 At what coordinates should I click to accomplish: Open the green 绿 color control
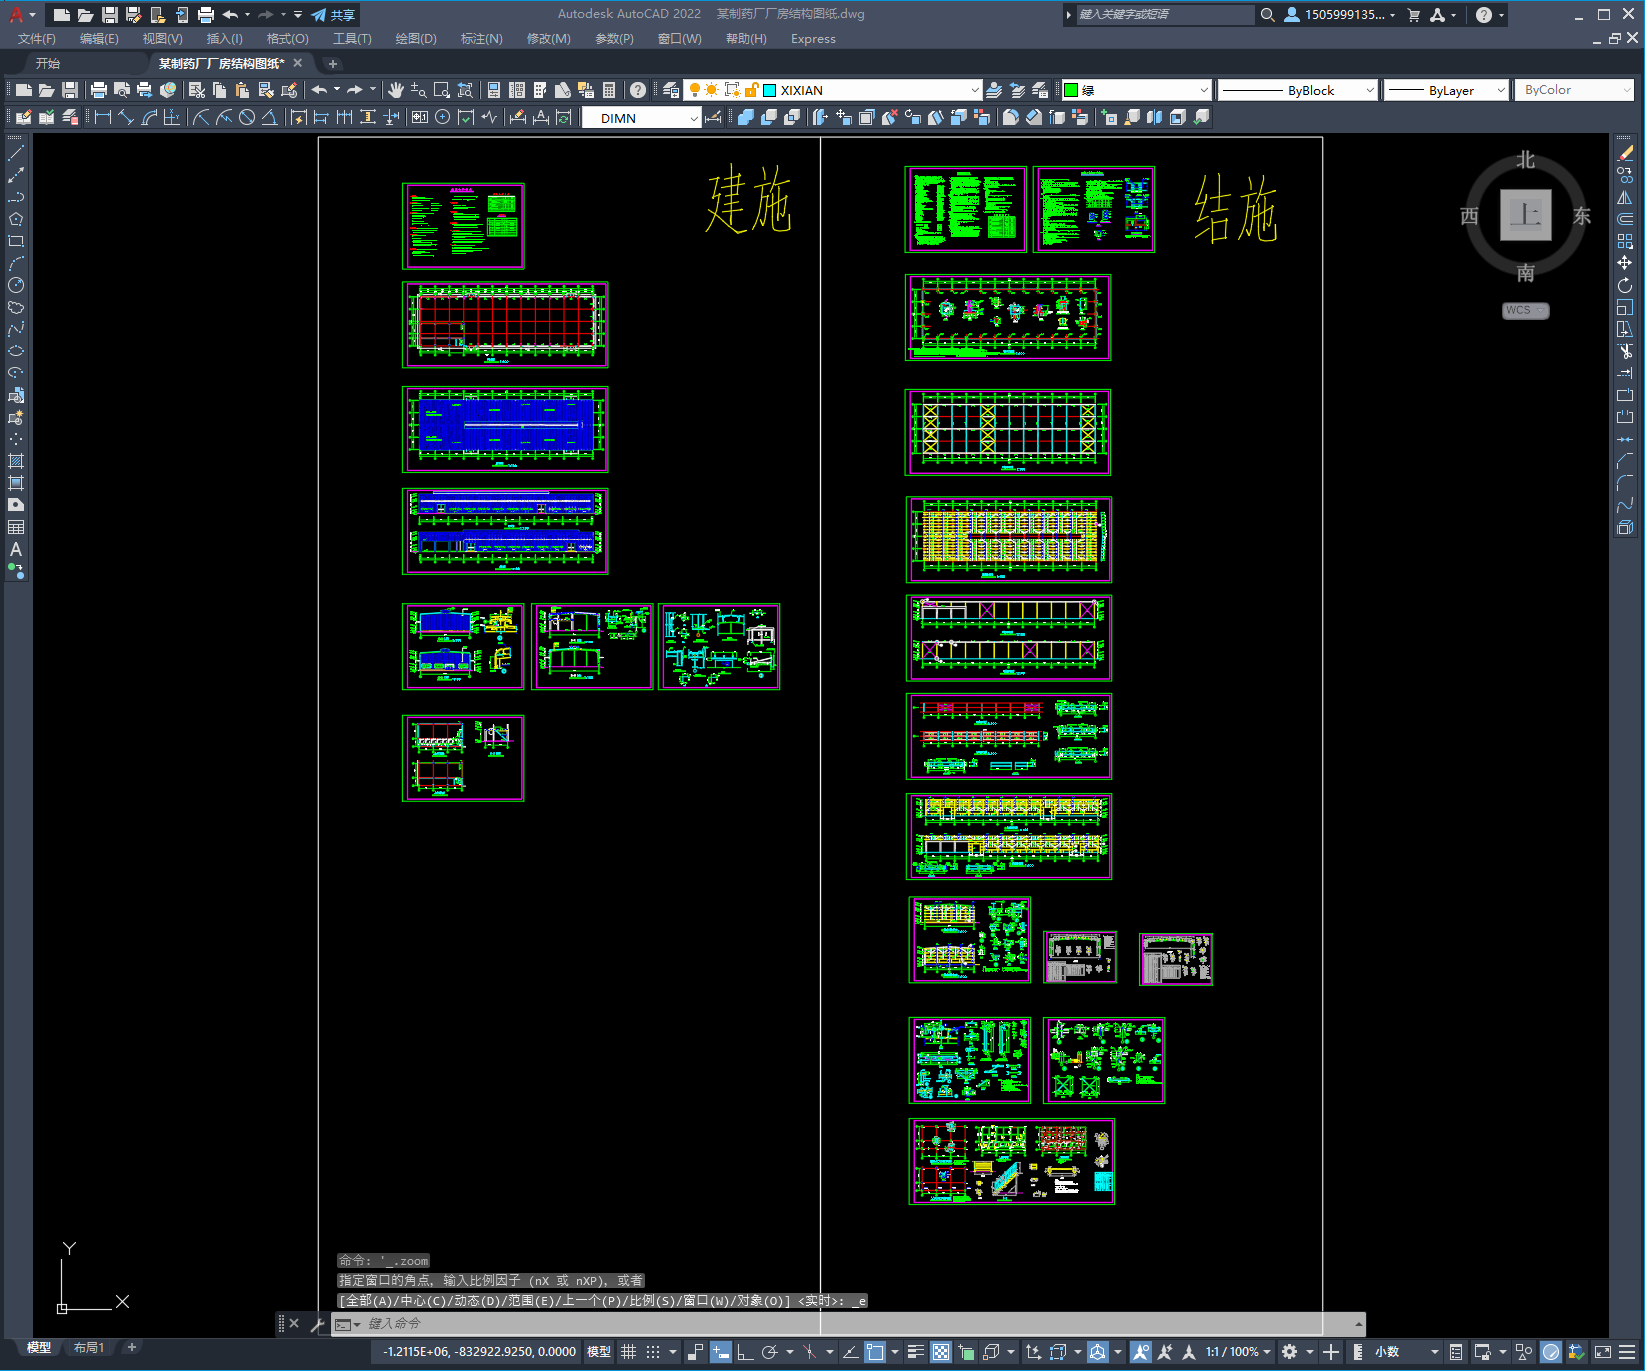(1135, 90)
